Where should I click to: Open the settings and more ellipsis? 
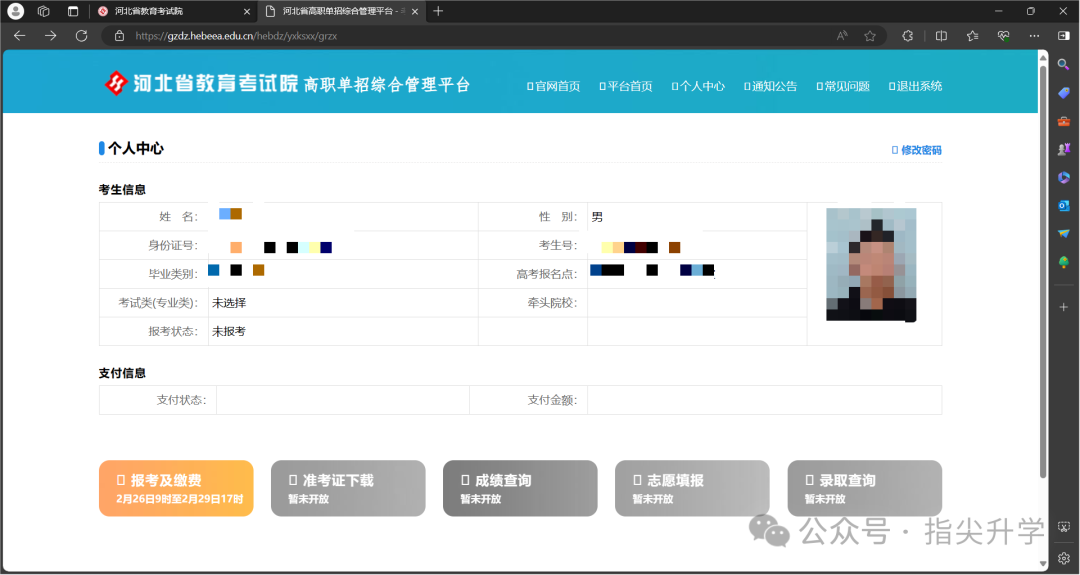(1035, 36)
